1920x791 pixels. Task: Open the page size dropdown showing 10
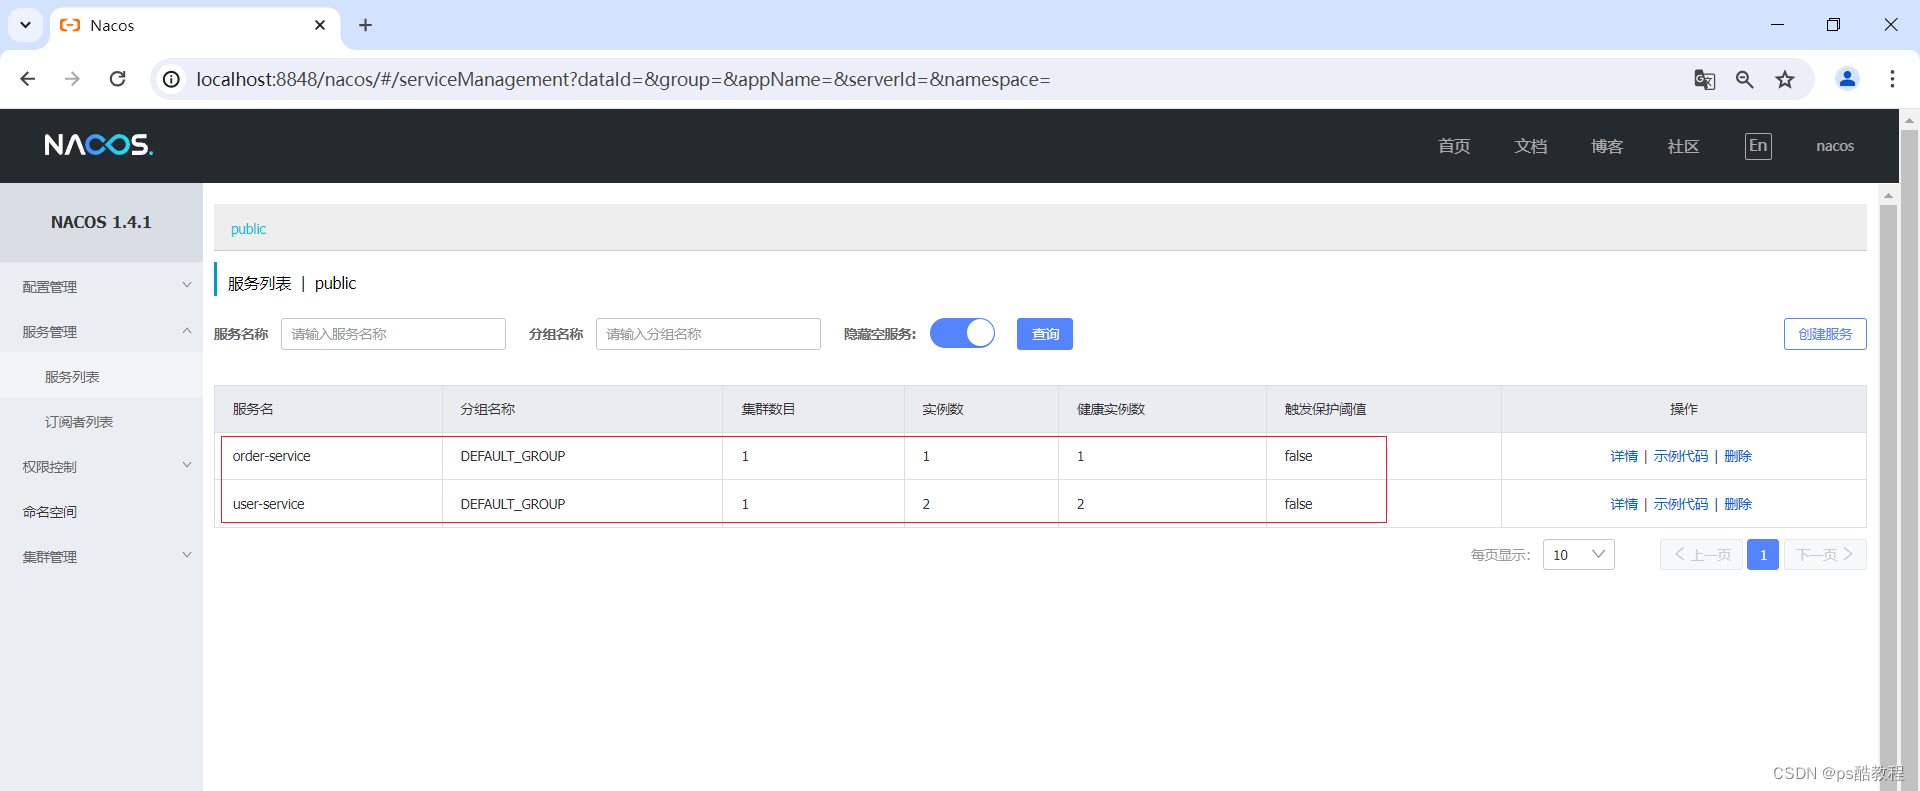pos(1578,555)
